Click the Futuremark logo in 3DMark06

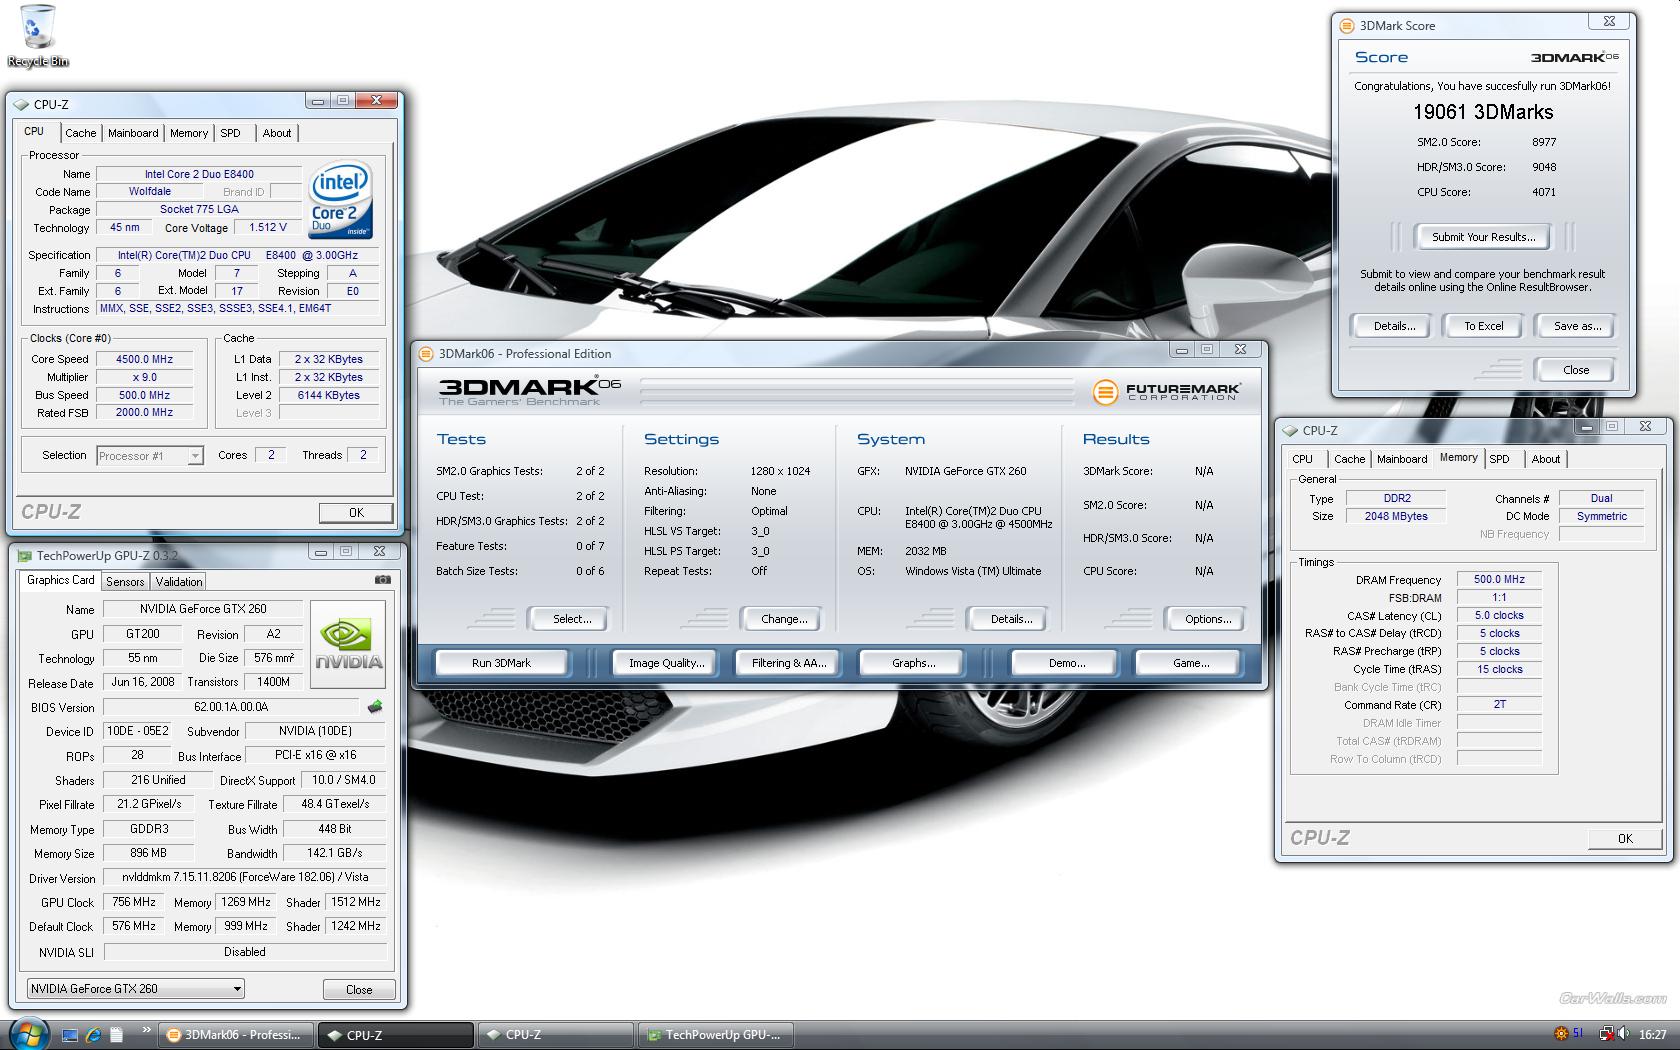point(1166,392)
